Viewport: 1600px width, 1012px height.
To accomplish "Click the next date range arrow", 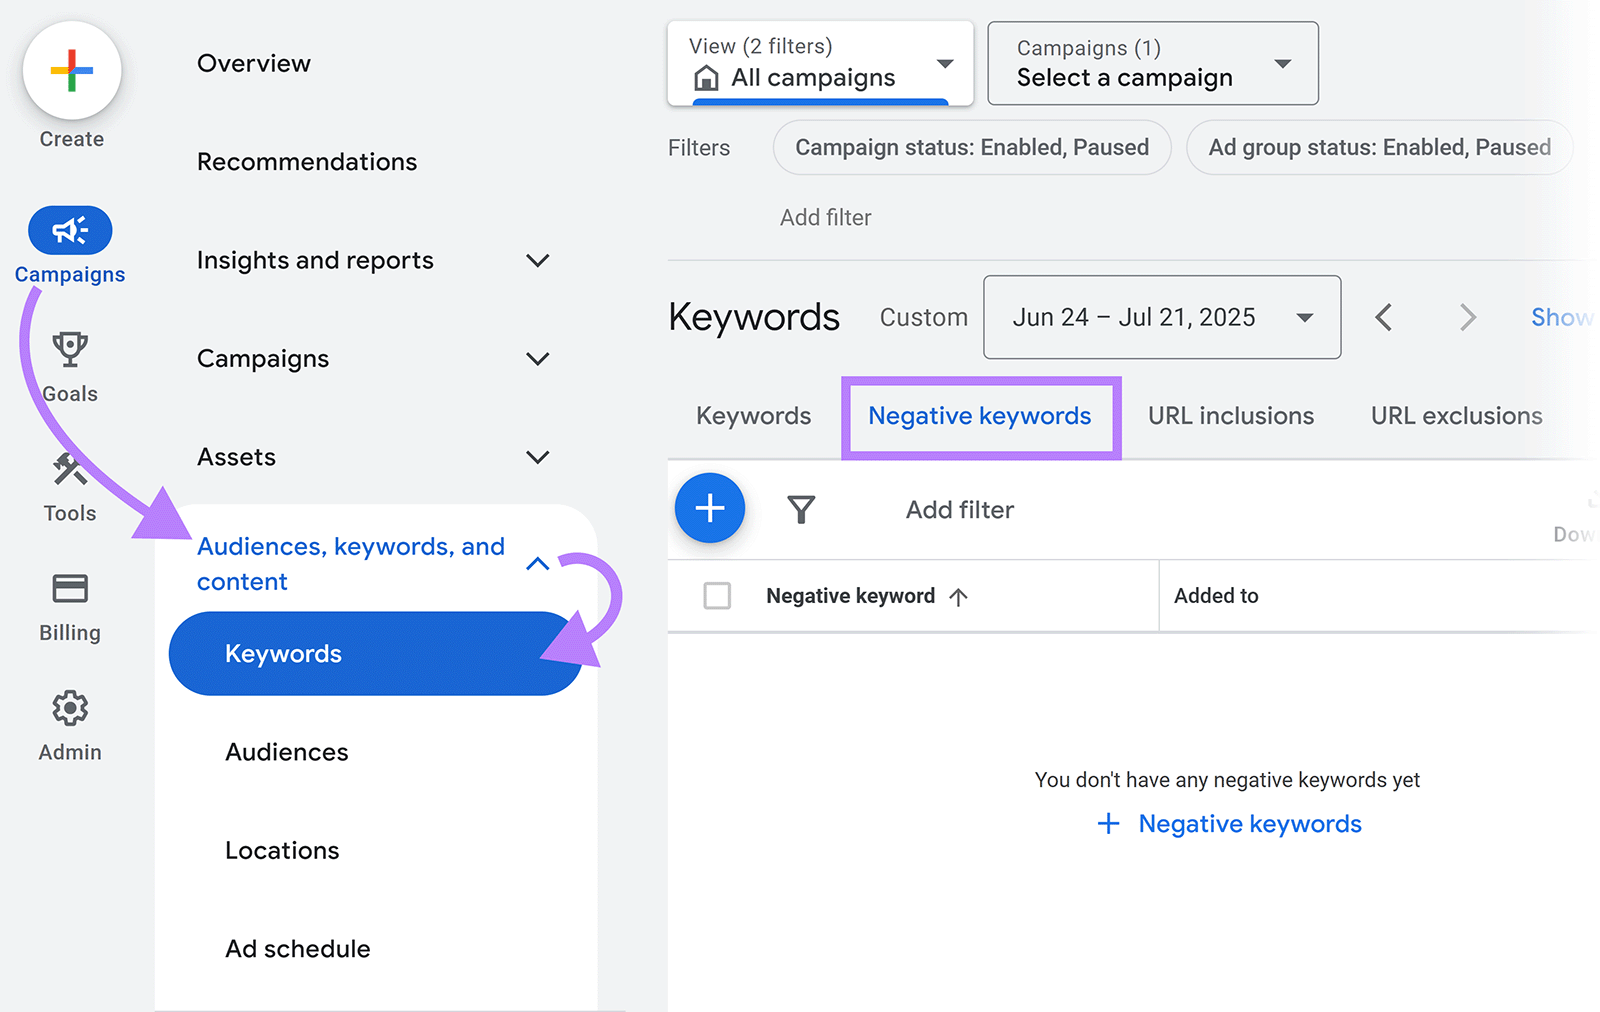I will (1466, 317).
